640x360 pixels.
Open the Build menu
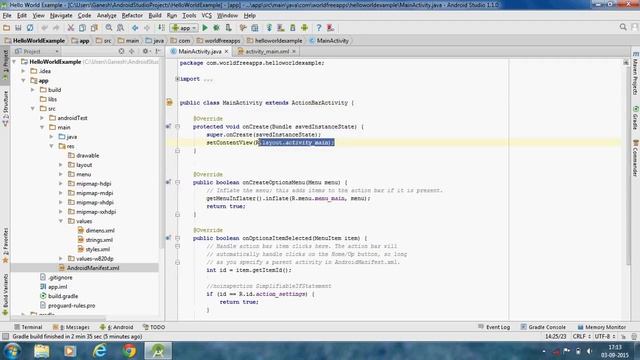click(x=155, y=16)
